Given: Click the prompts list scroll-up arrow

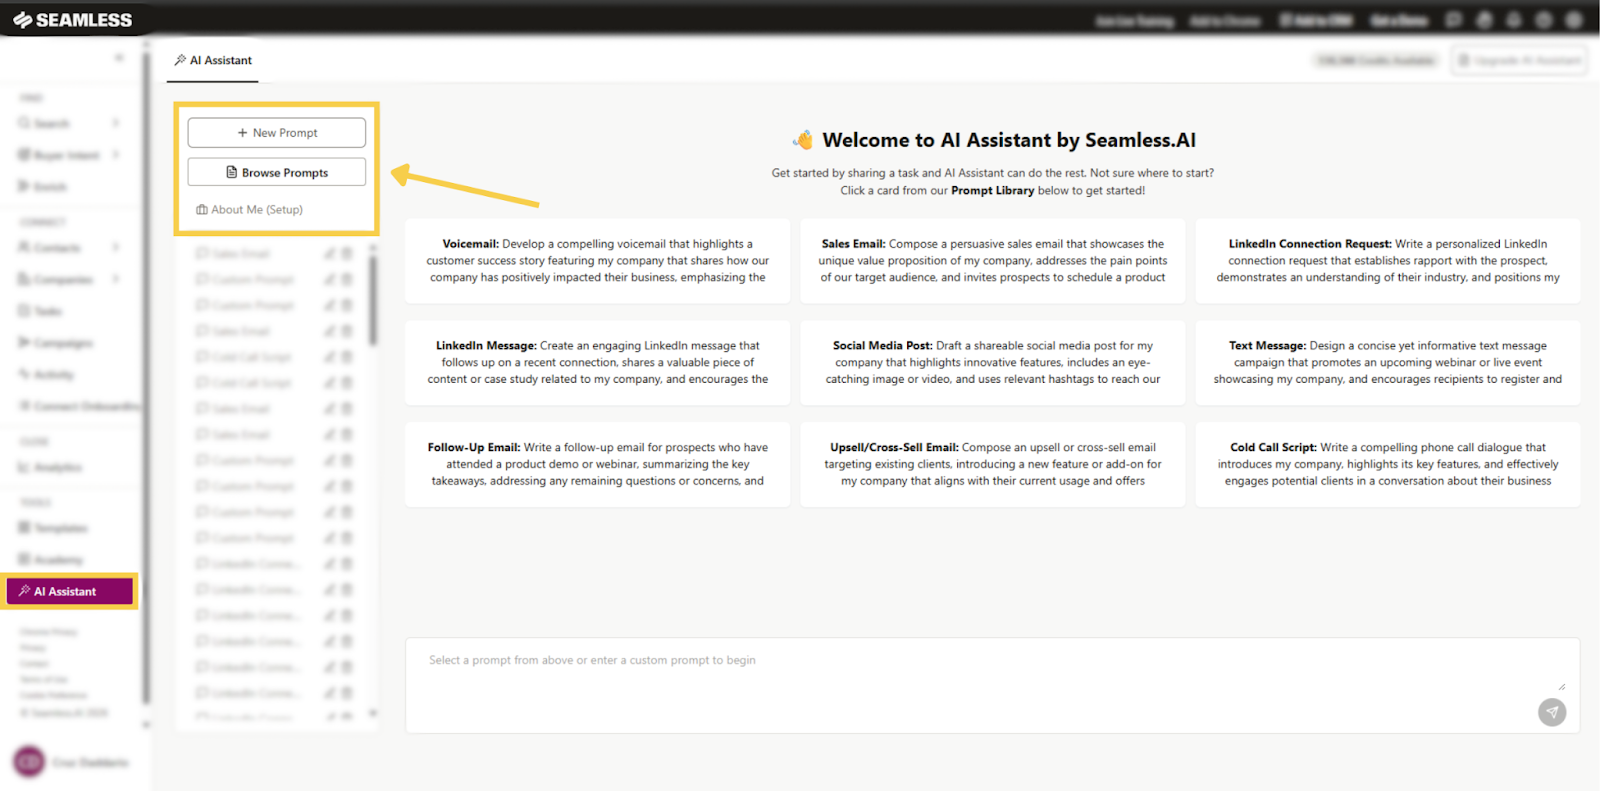Looking at the screenshot, I should (373, 247).
